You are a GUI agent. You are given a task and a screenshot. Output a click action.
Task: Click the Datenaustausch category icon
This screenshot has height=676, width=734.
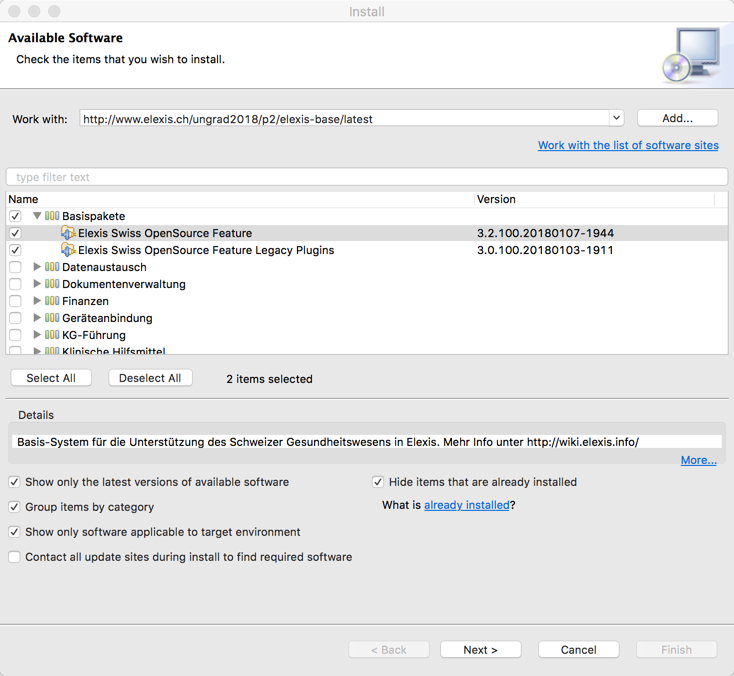tap(52, 267)
